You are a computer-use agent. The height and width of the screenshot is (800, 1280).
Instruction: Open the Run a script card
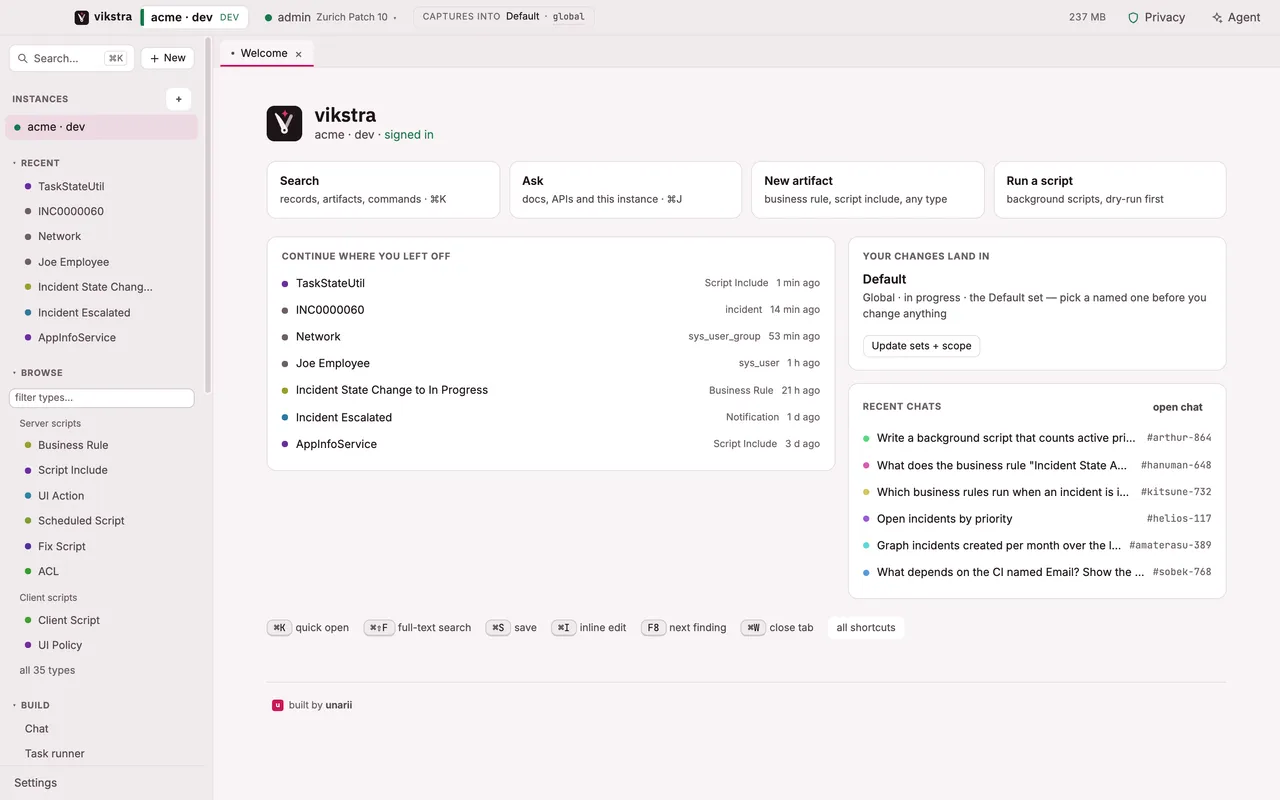[x=1110, y=189]
